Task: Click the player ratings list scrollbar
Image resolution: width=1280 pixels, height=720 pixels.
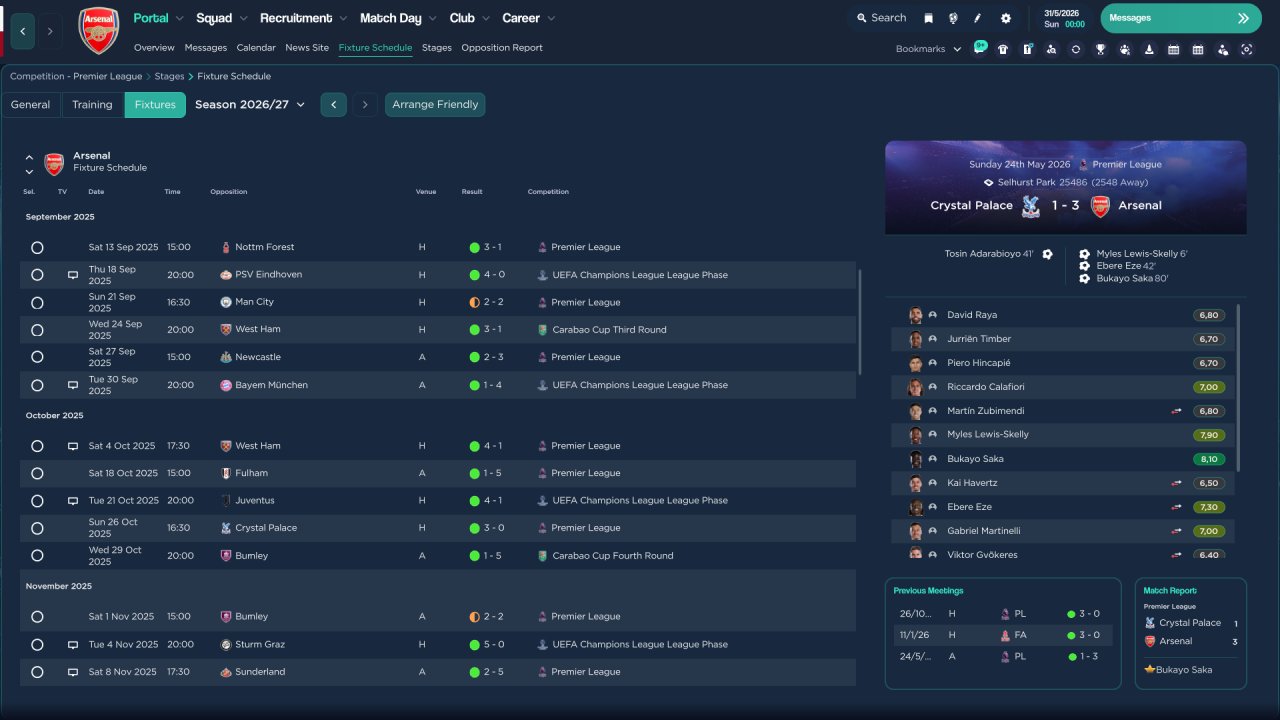Action: tap(1239, 388)
